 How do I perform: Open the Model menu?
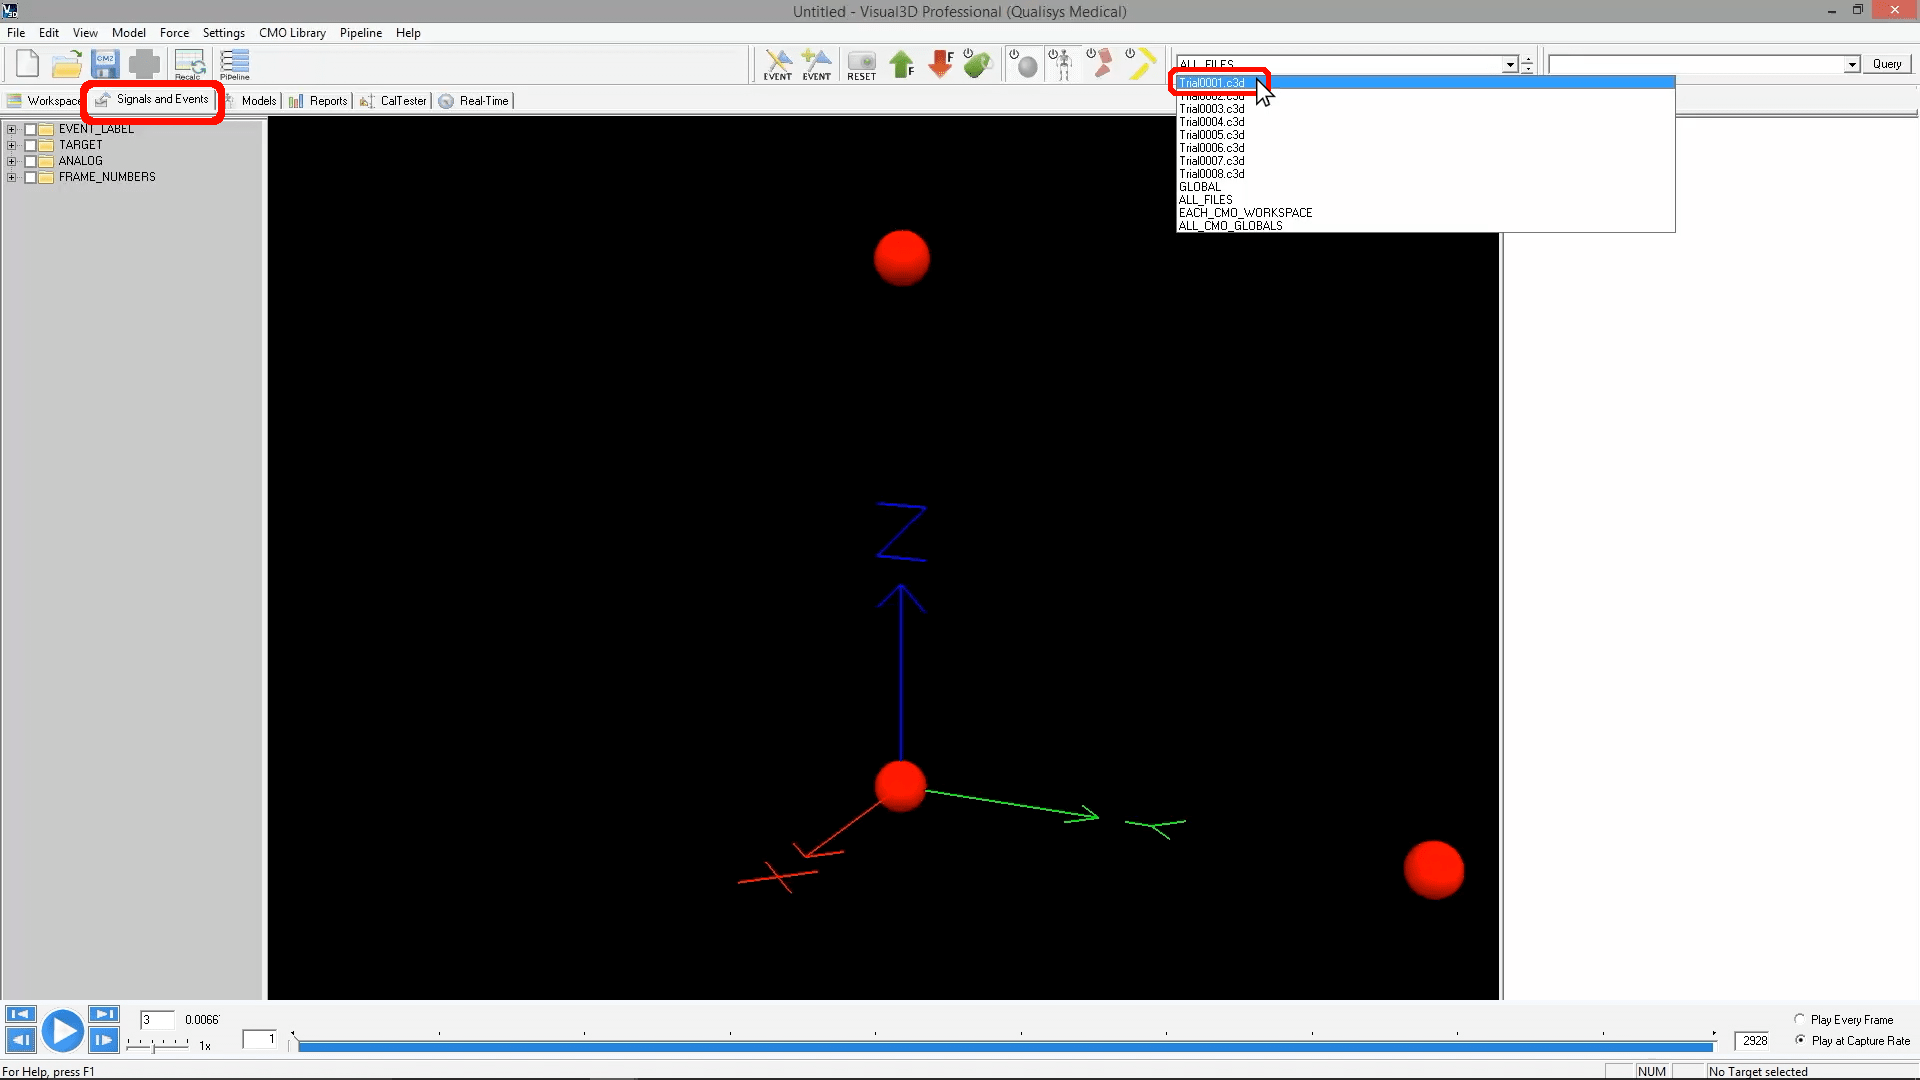[x=128, y=33]
